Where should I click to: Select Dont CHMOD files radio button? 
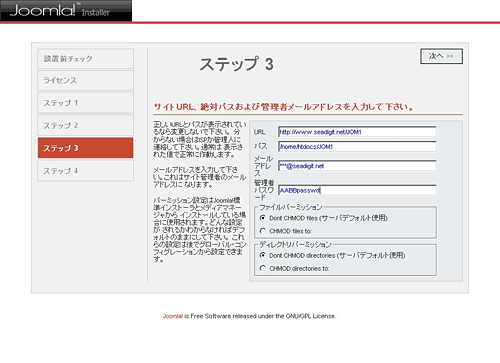tap(263, 218)
